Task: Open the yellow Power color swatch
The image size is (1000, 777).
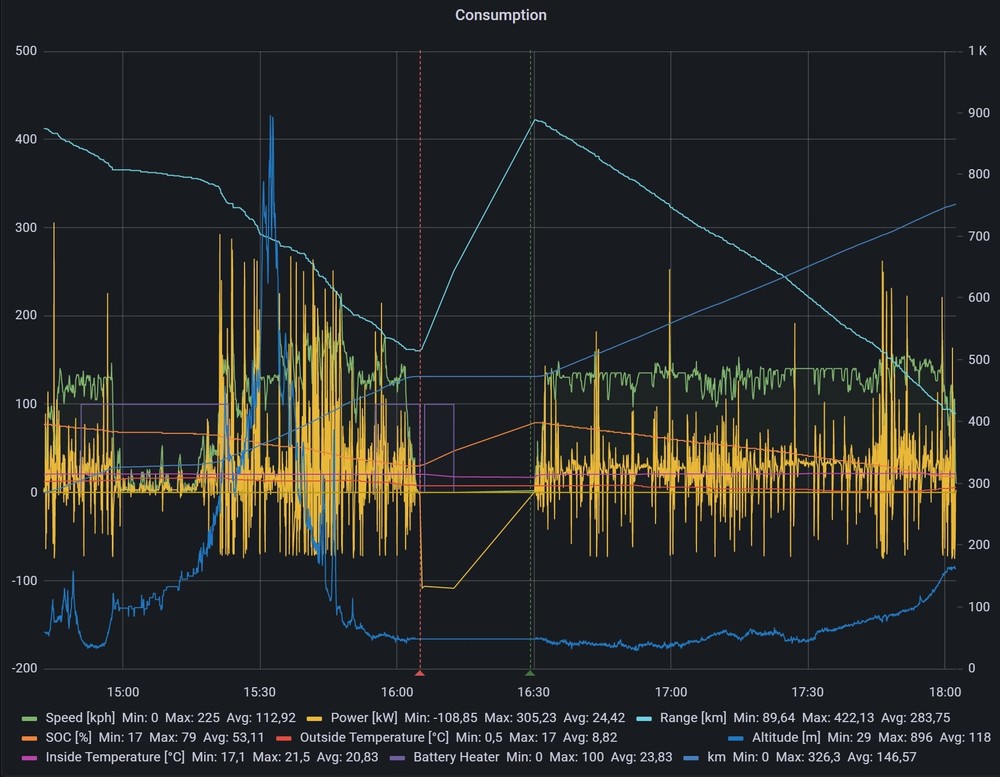Action: pyautogui.click(x=315, y=717)
